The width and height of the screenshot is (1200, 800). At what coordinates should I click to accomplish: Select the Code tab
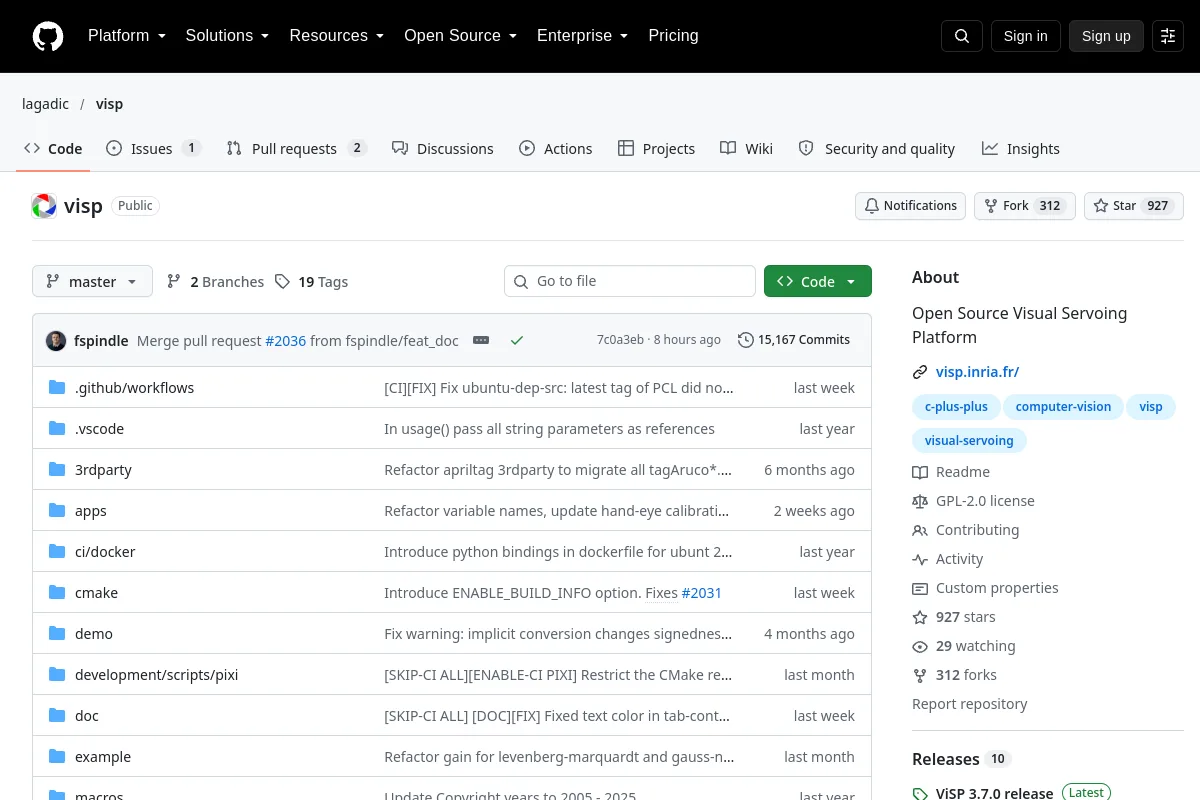pos(53,148)
